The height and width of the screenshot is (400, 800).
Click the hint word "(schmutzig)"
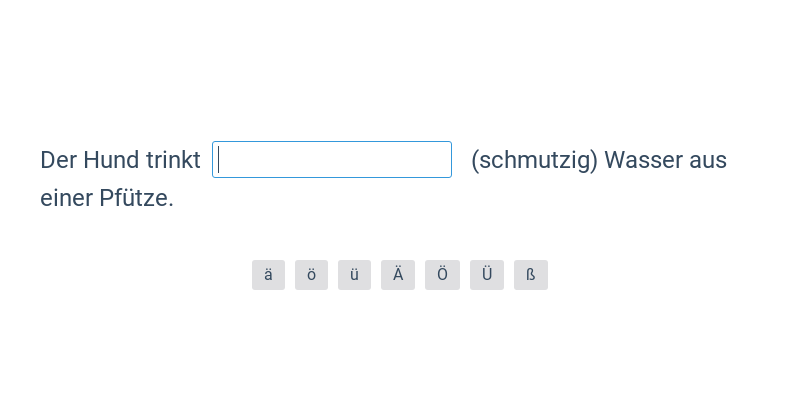click(534, 160)
